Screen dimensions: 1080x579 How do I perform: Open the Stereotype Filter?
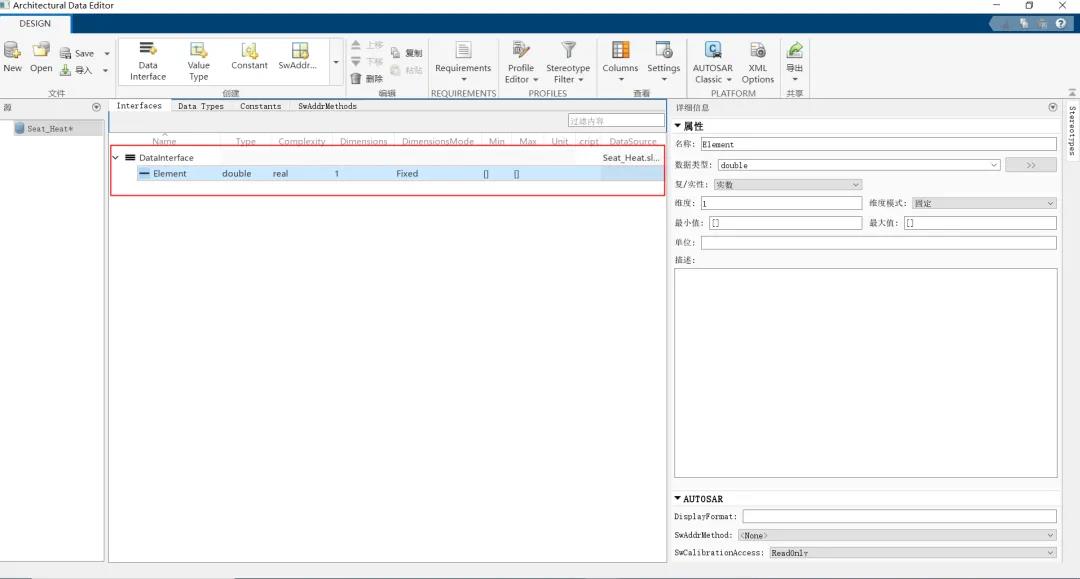pyautogui.click(x=568, y=61)
